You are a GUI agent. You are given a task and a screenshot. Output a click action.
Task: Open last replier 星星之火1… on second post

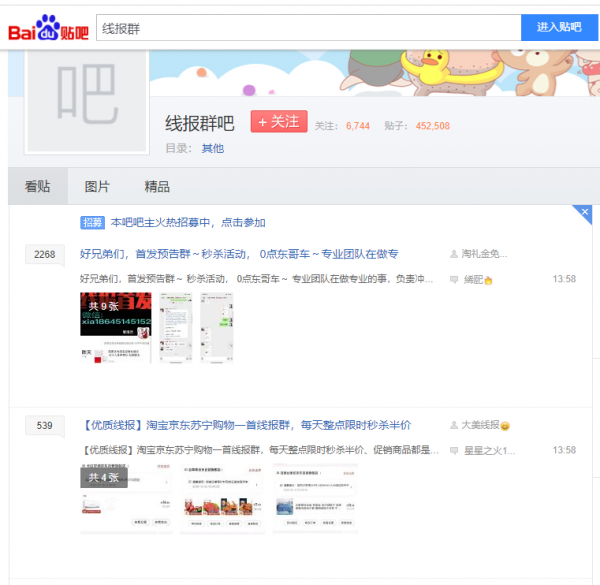coord(488,450)
